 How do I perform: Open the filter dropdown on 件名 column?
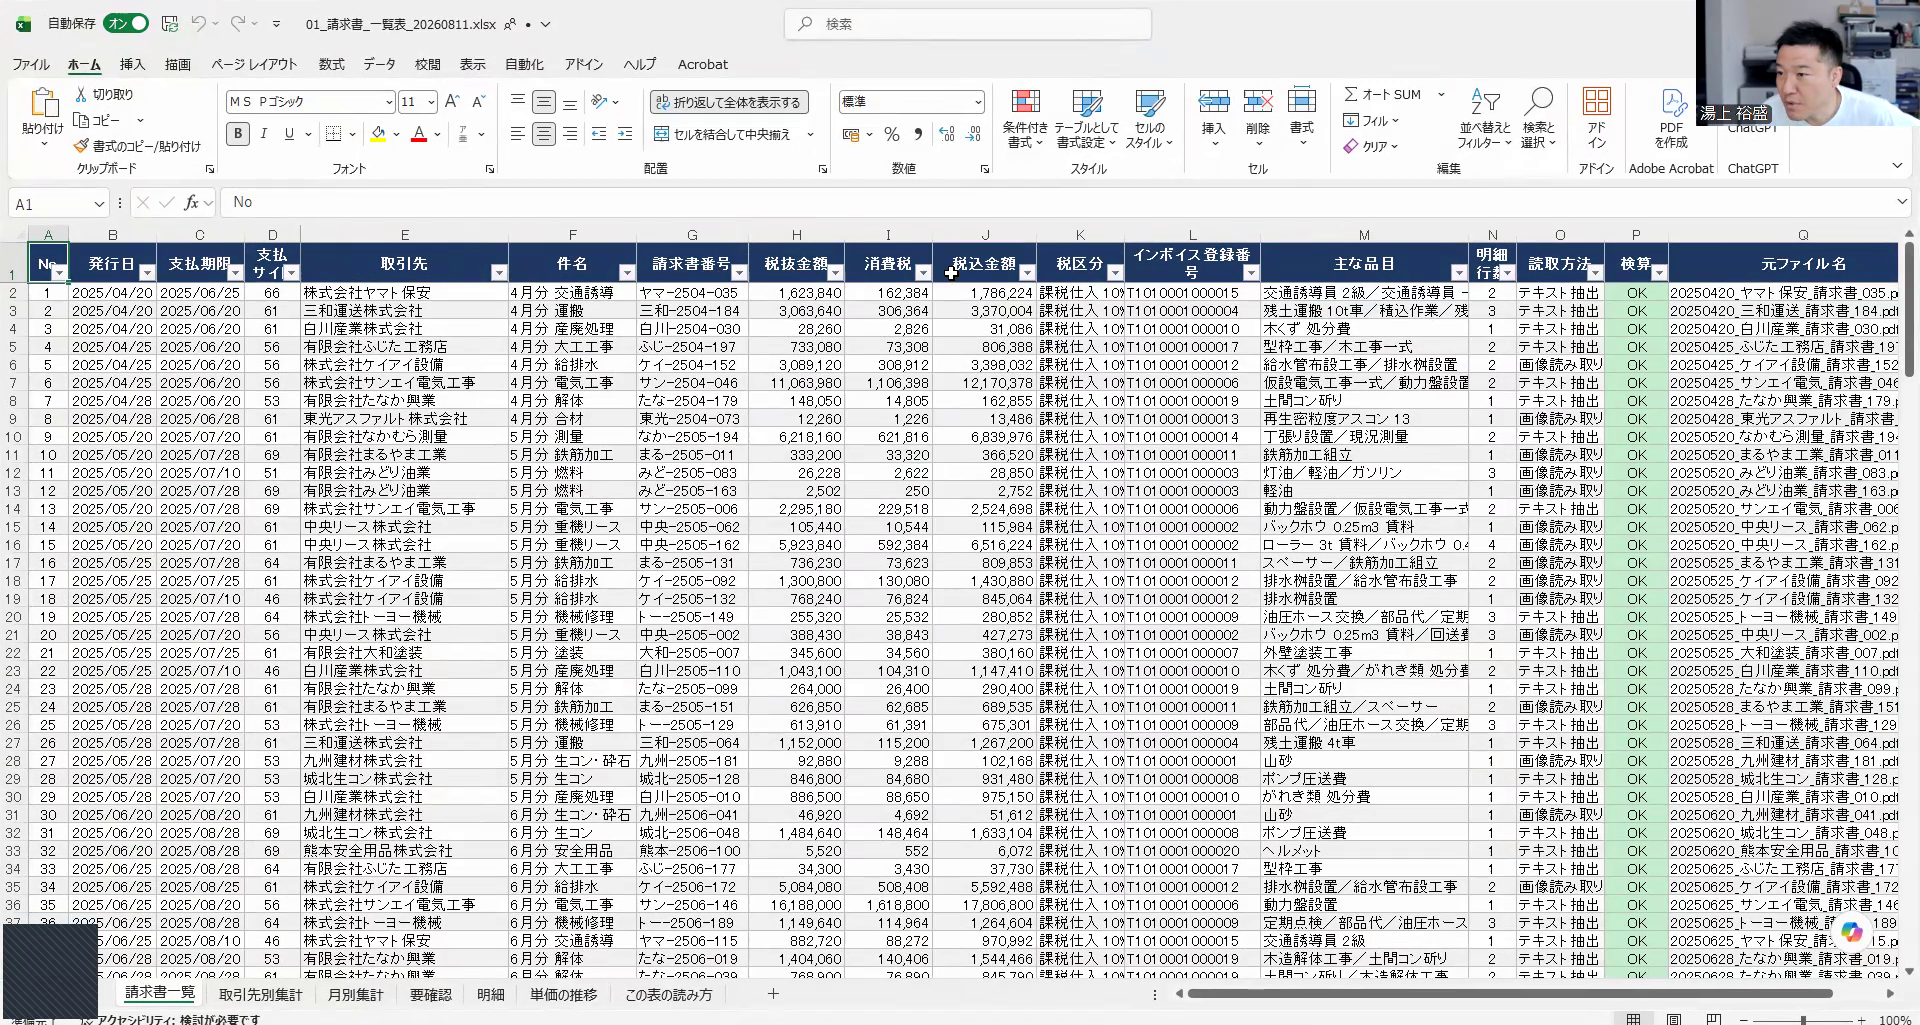627,273
